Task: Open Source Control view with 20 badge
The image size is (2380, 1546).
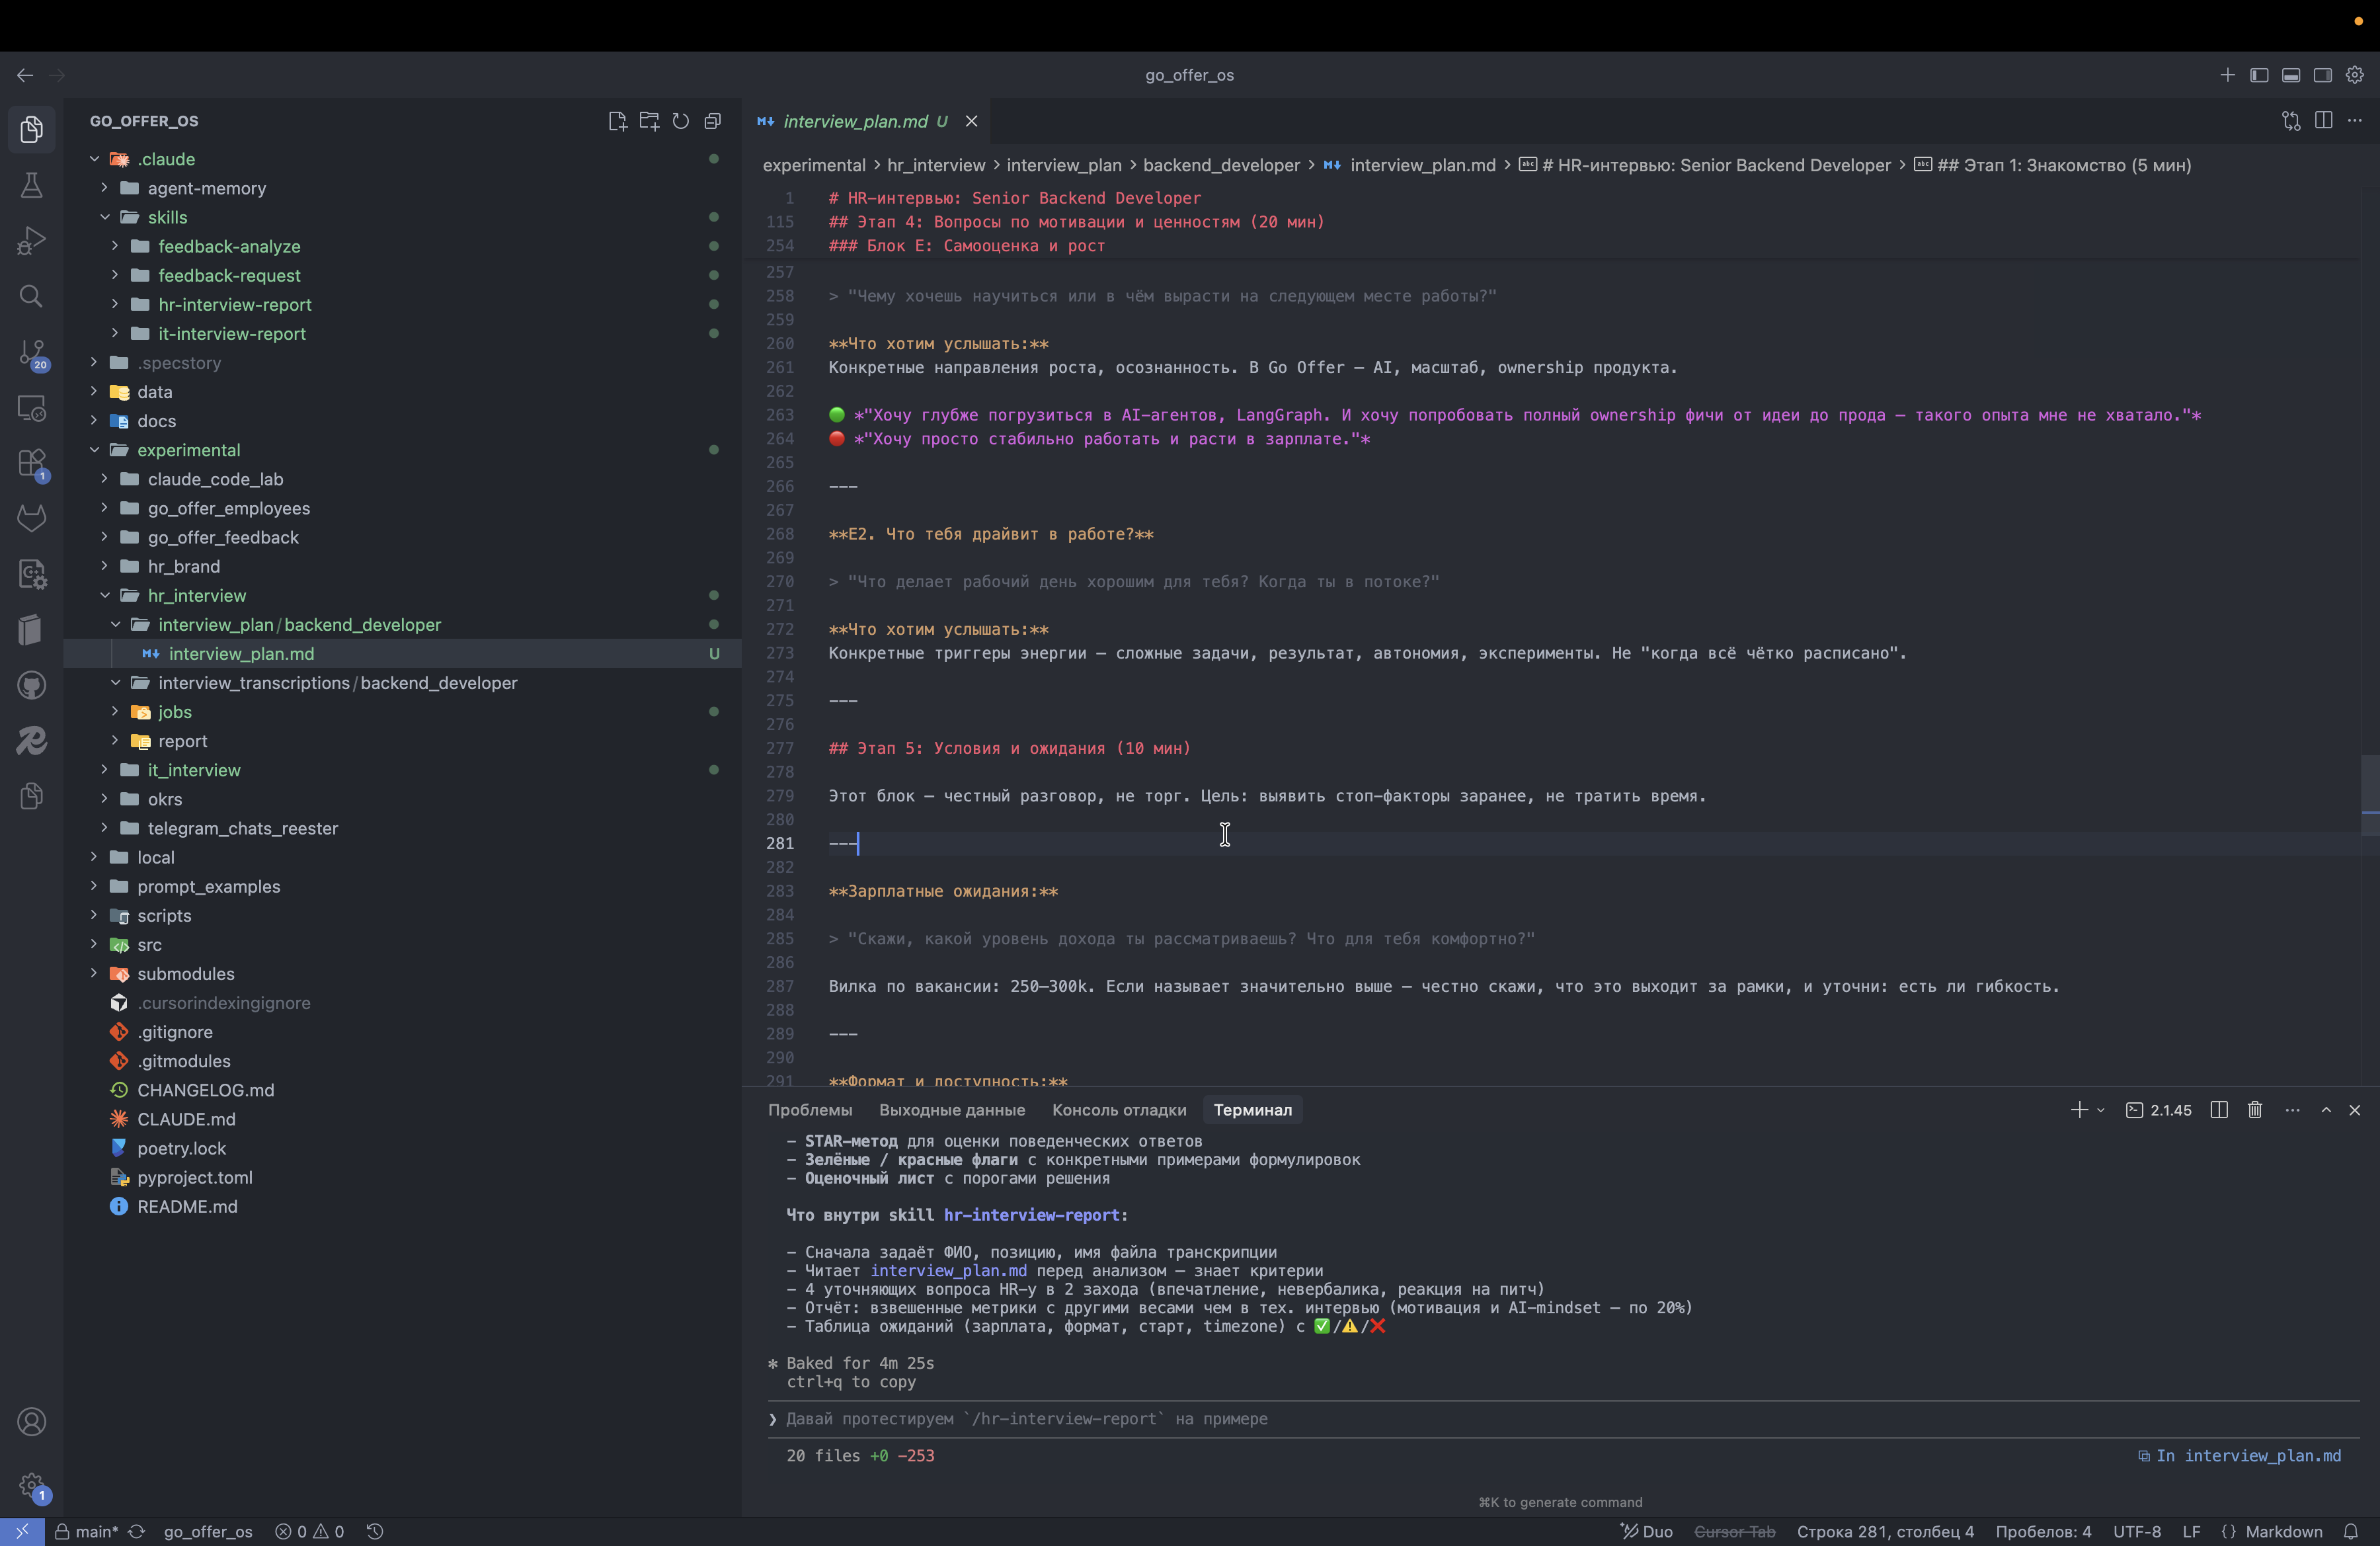Action: pos(31,353)
